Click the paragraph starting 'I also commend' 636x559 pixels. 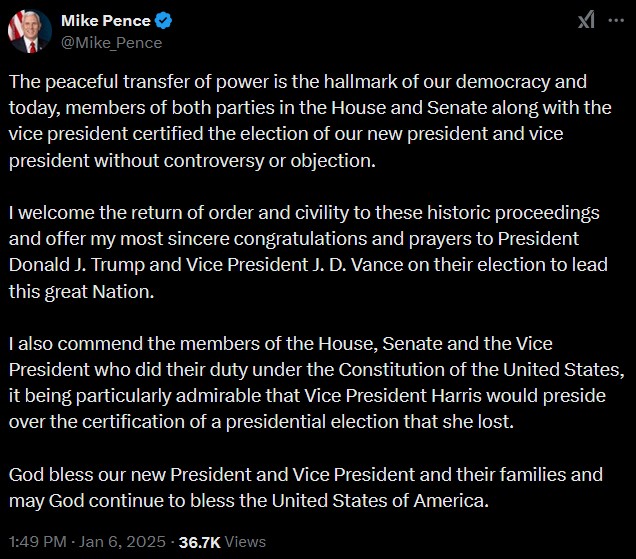(x=316, y=383)
